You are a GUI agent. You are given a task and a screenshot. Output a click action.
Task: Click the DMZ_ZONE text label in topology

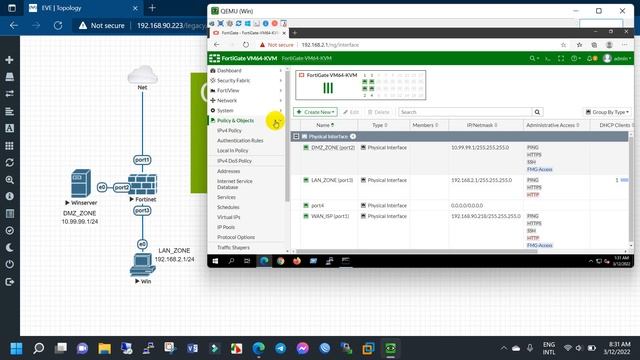80,213
